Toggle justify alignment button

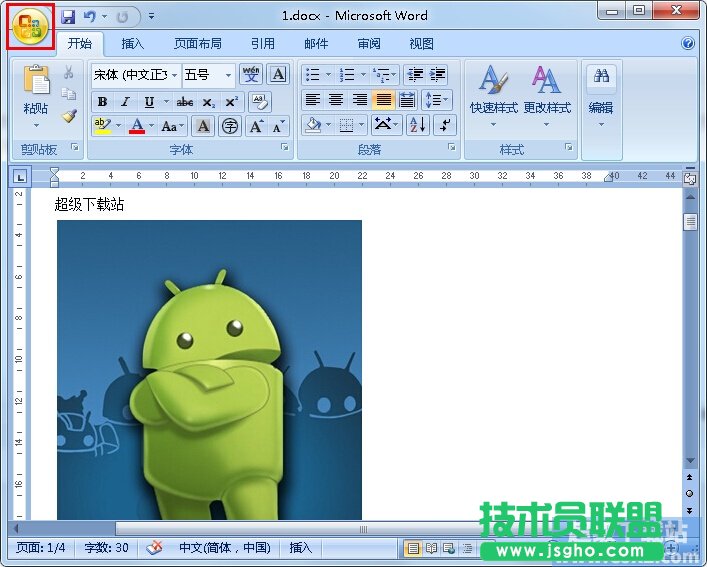coord(383,100)
